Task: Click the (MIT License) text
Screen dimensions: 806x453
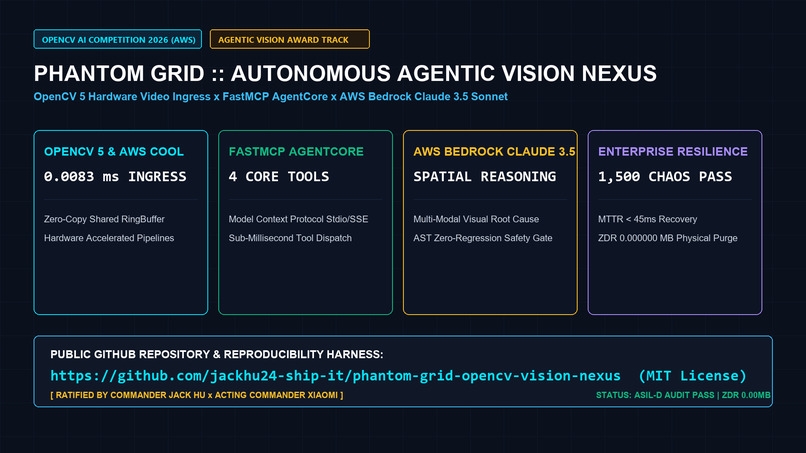Action: tap(692, 376)
